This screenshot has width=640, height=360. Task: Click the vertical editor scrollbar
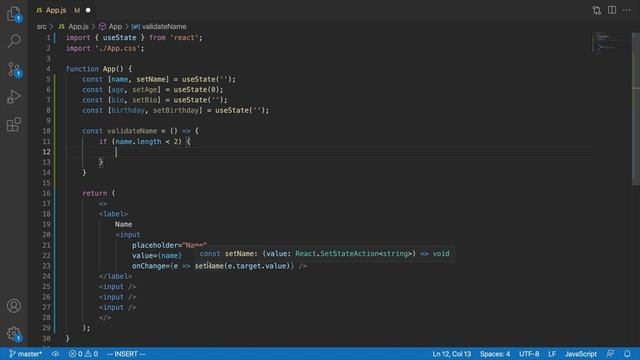[636, 110]
